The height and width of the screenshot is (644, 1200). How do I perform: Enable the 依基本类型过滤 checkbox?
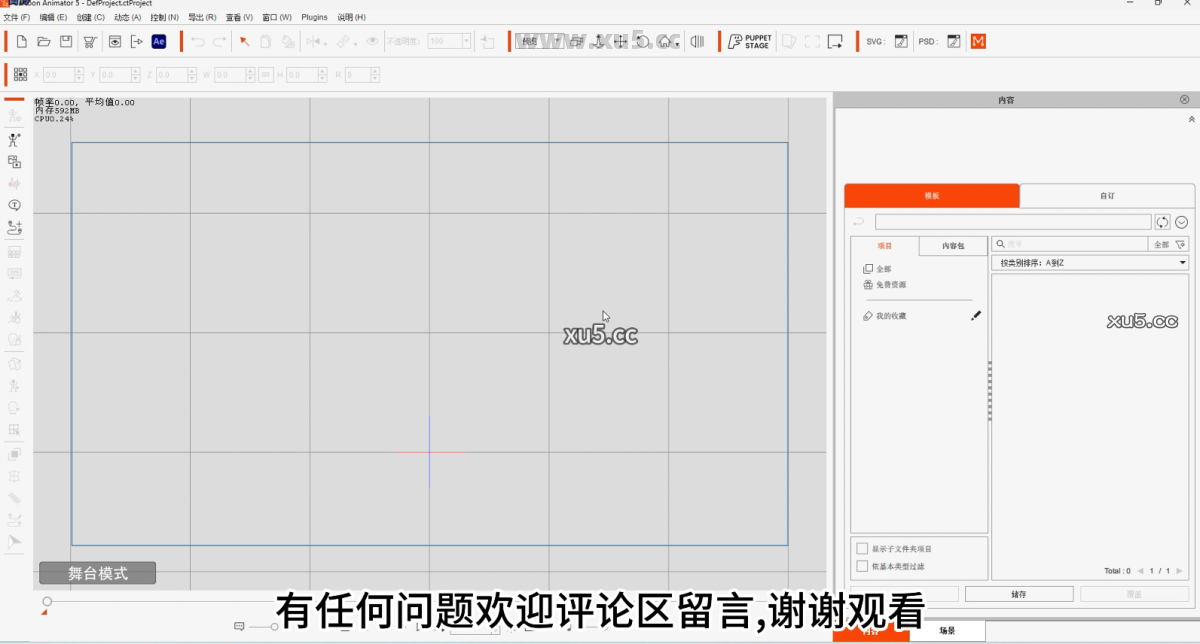tap(863, 565)
